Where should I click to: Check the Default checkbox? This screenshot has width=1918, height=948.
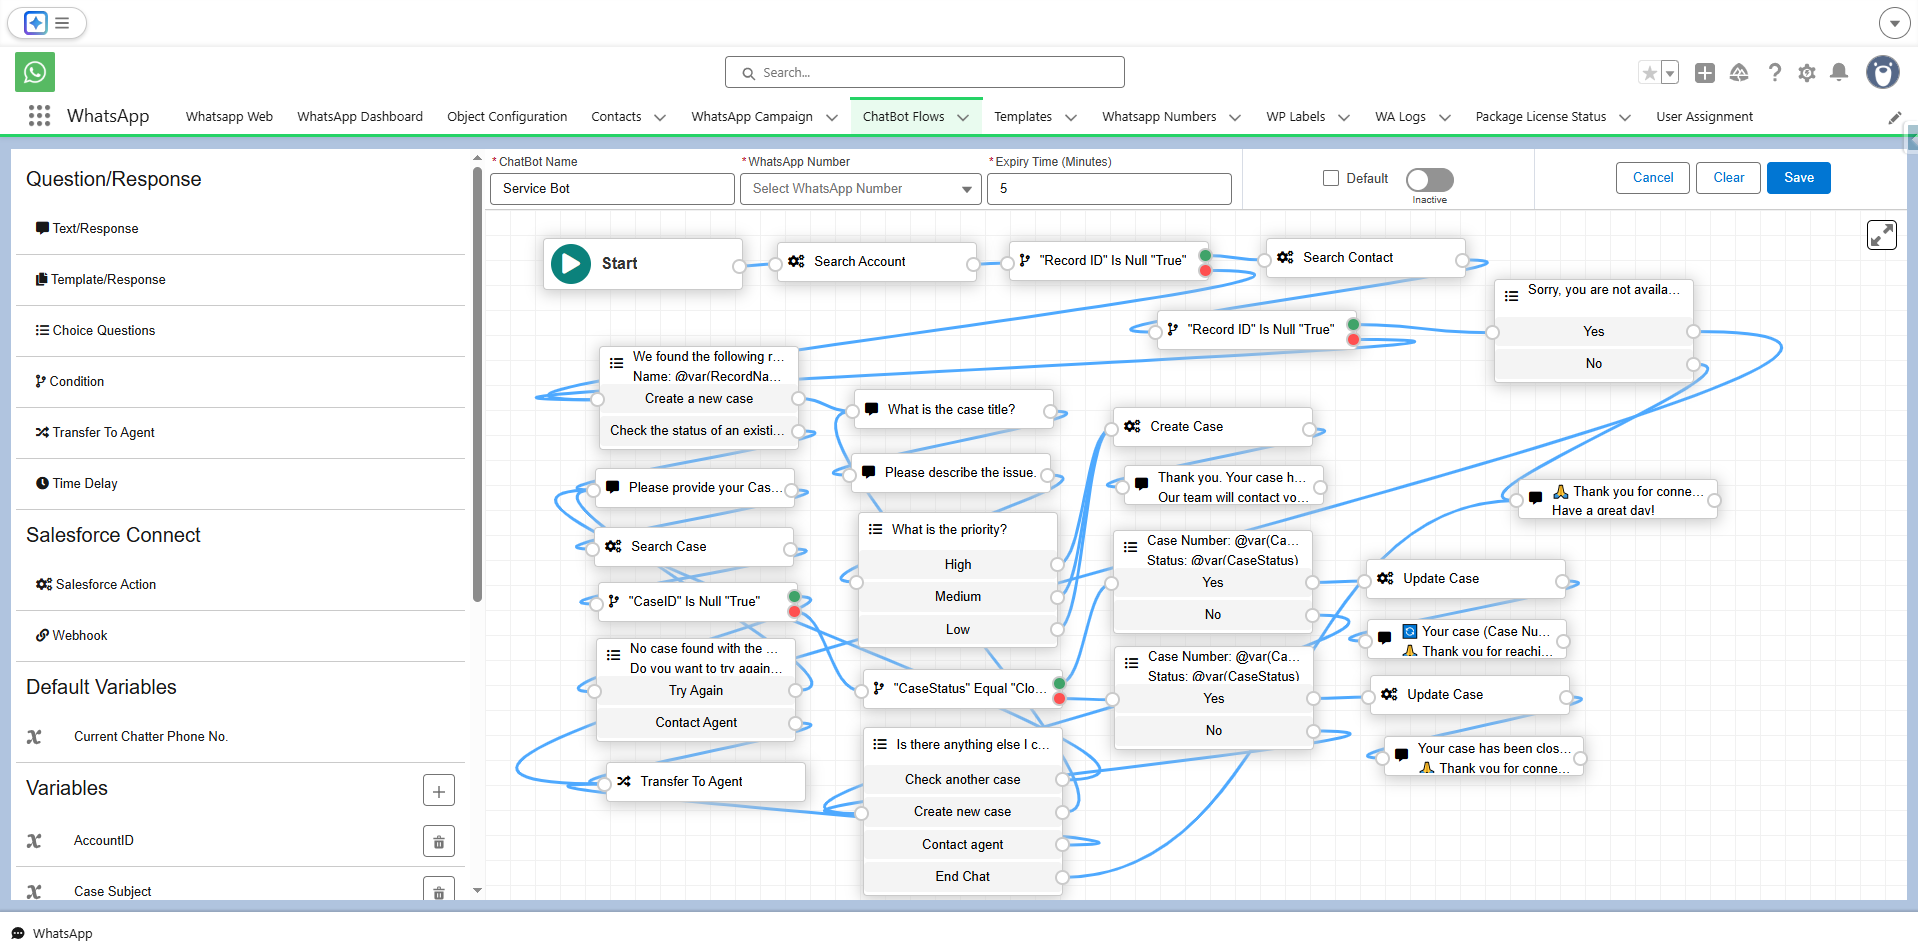pyautogui.click(x=1331, y=178)
